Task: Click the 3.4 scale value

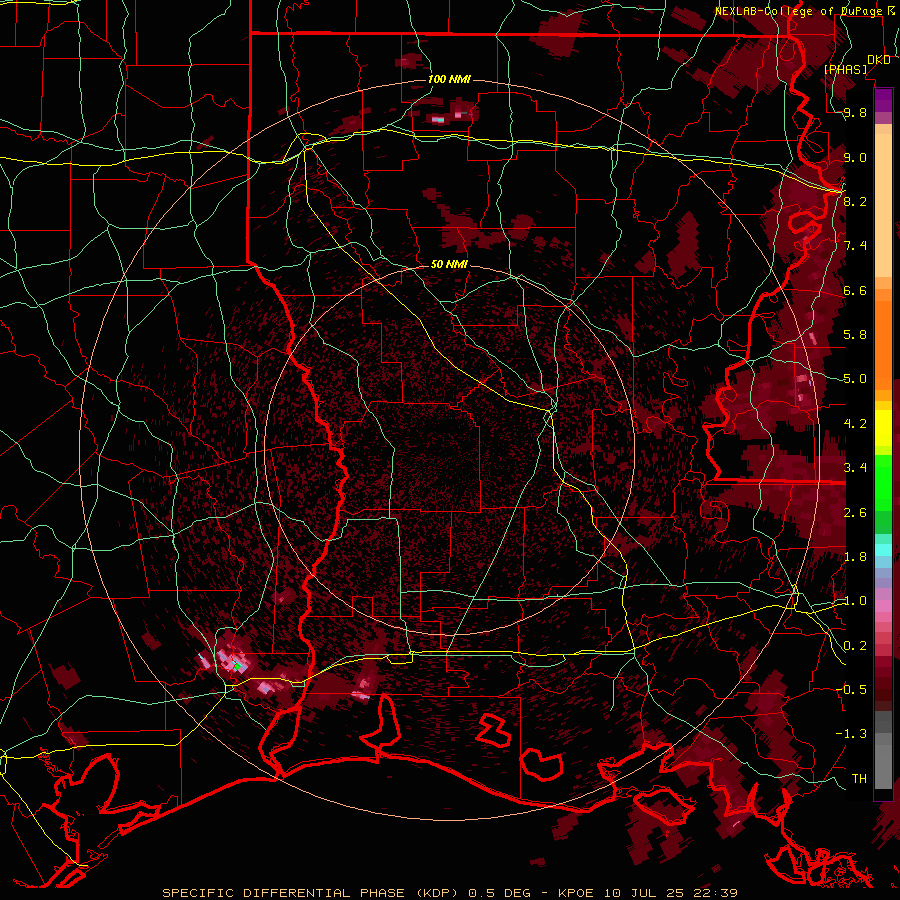Action: click(x=855, y=468)
